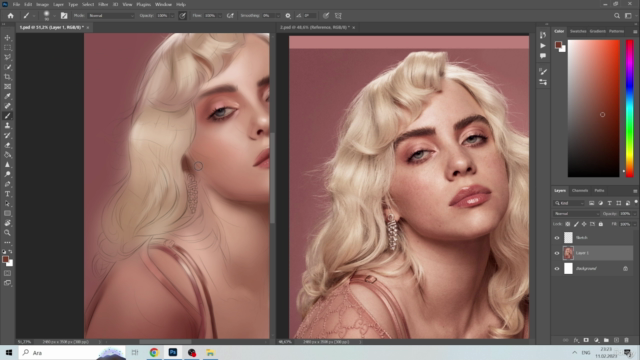The width and height of the screenshot is (640, 360).
Task: Select the Move tool
Action: (x=7, y=38)
